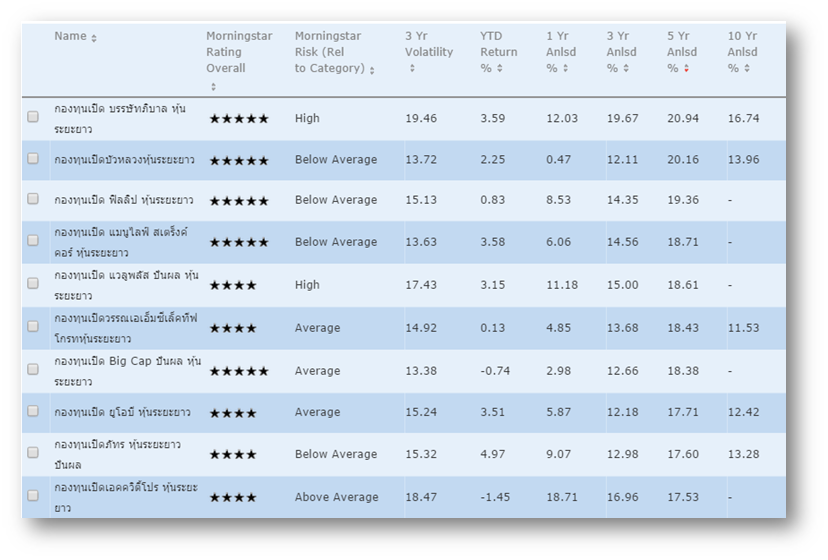
Task: Select checkbox for กองทุนเปิดบัวหลวงหุ้นระยะยาว
Action: point(33,159)
